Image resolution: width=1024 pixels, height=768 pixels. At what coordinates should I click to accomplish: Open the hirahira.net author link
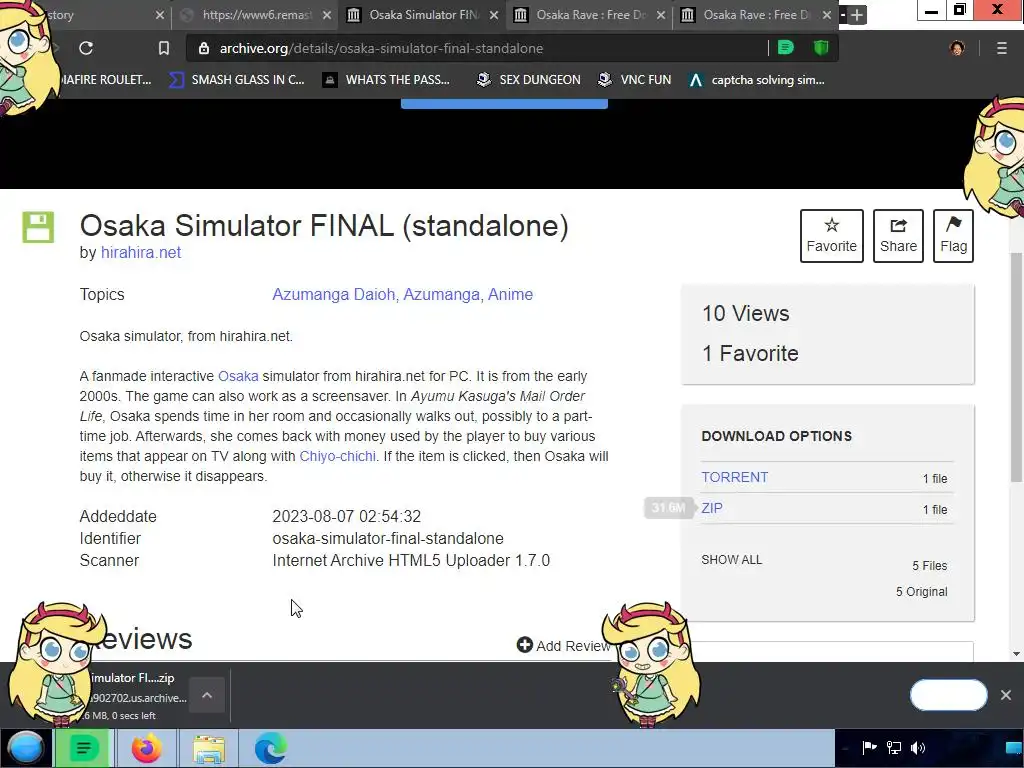pos(140,253)
